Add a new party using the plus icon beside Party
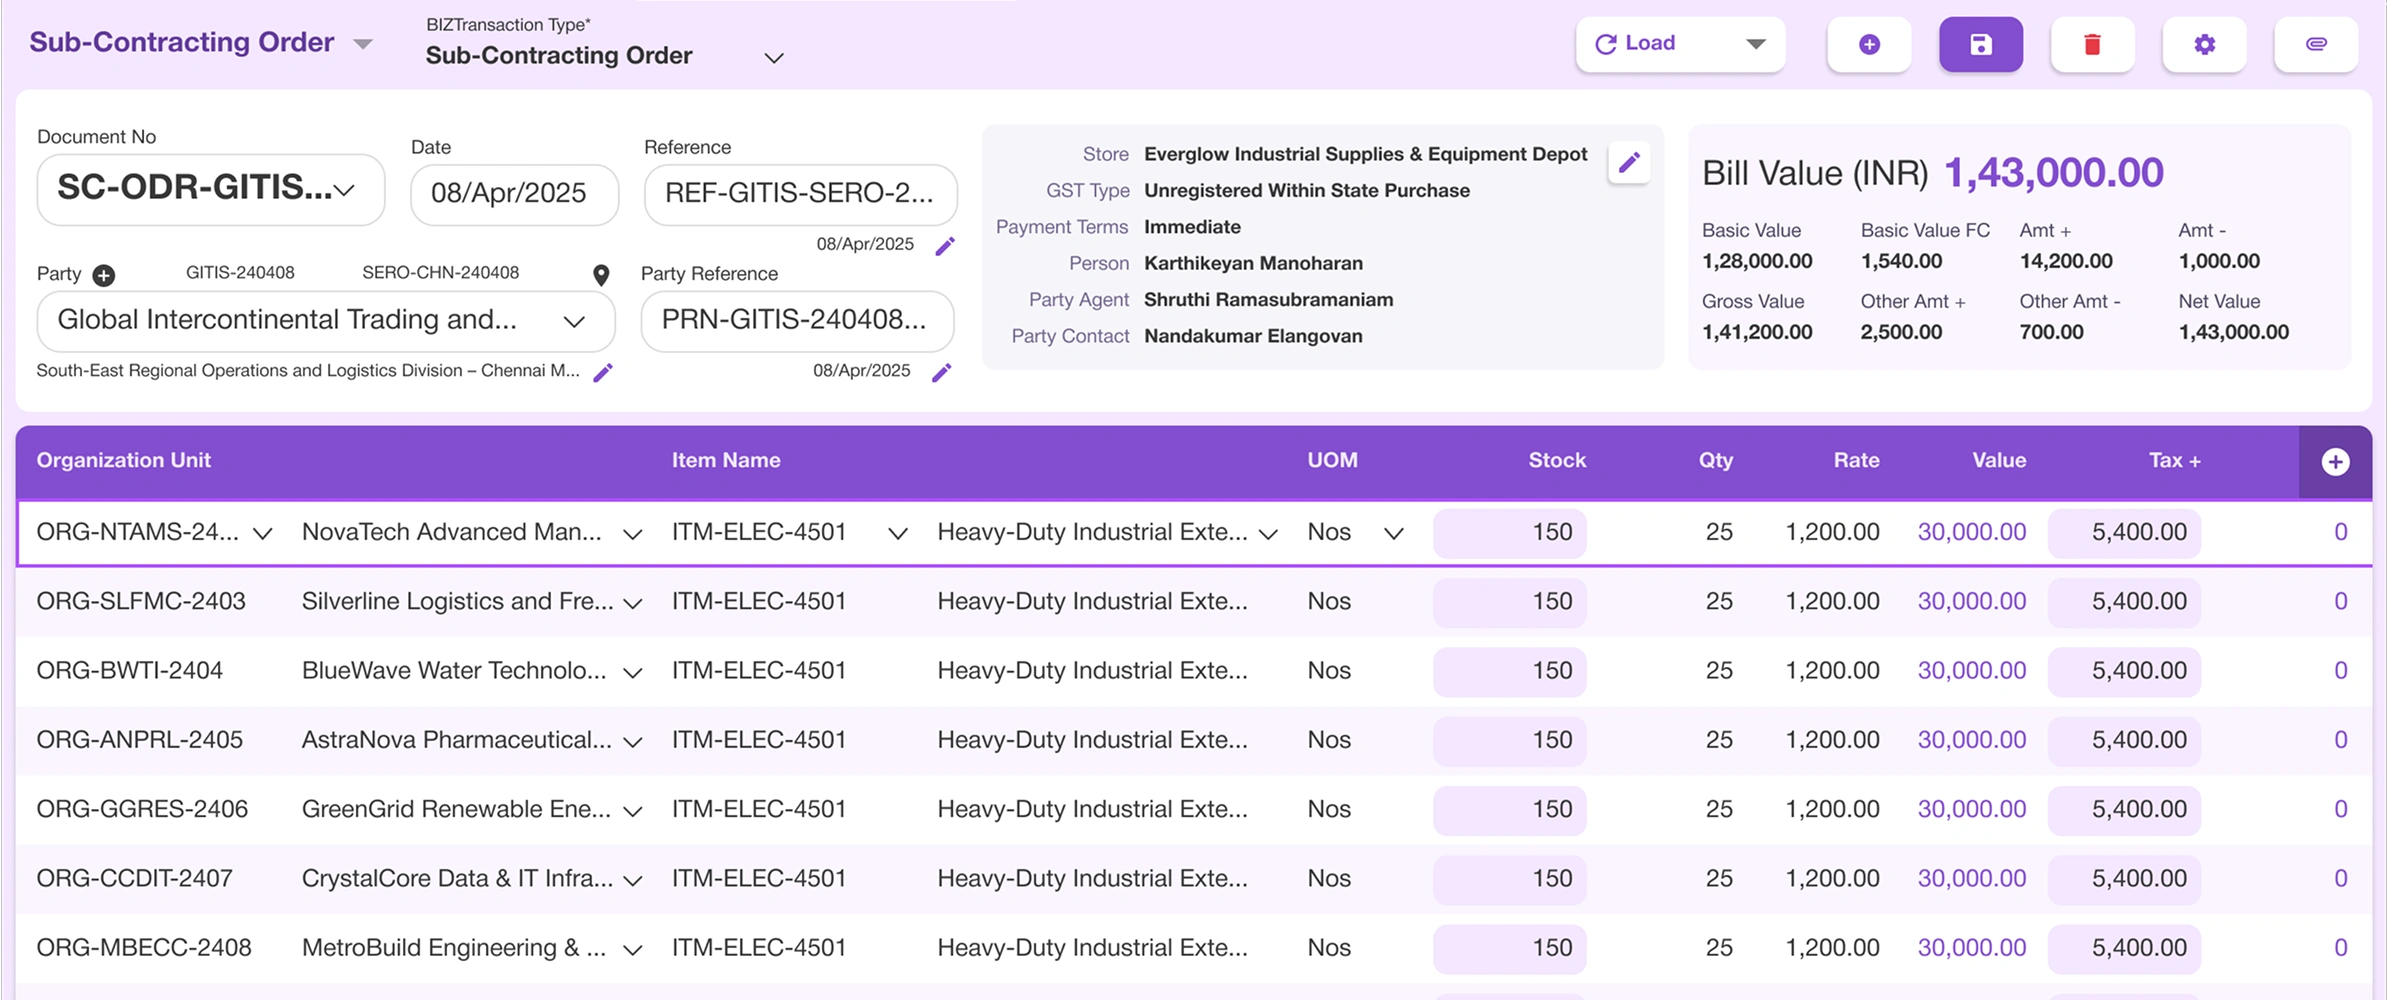This screenshot has width=2400, height=1000. 103,273
